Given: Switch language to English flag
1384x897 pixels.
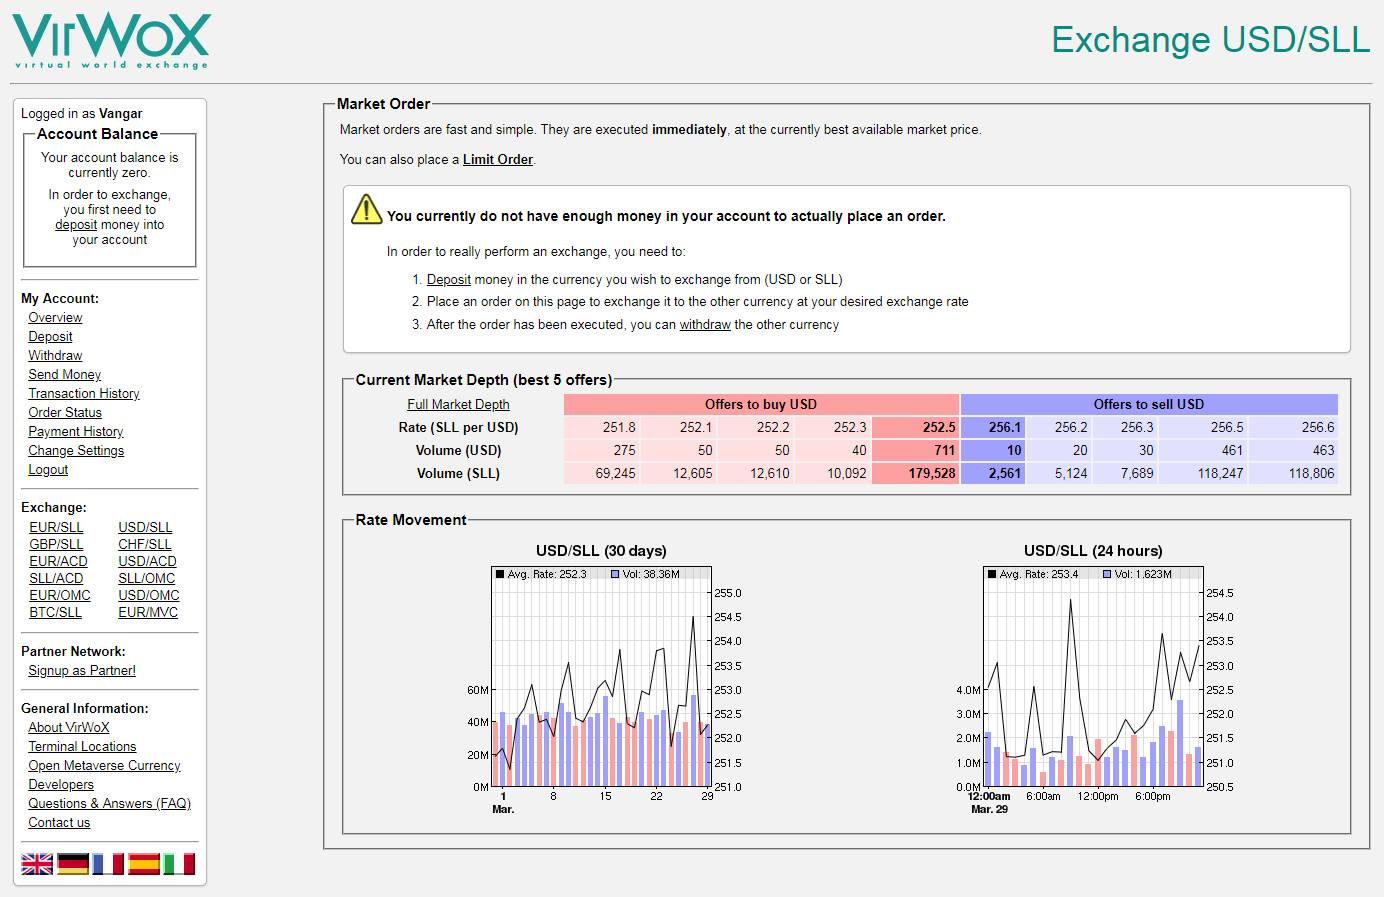Looking at the screenshot, I should click(37, 864).
